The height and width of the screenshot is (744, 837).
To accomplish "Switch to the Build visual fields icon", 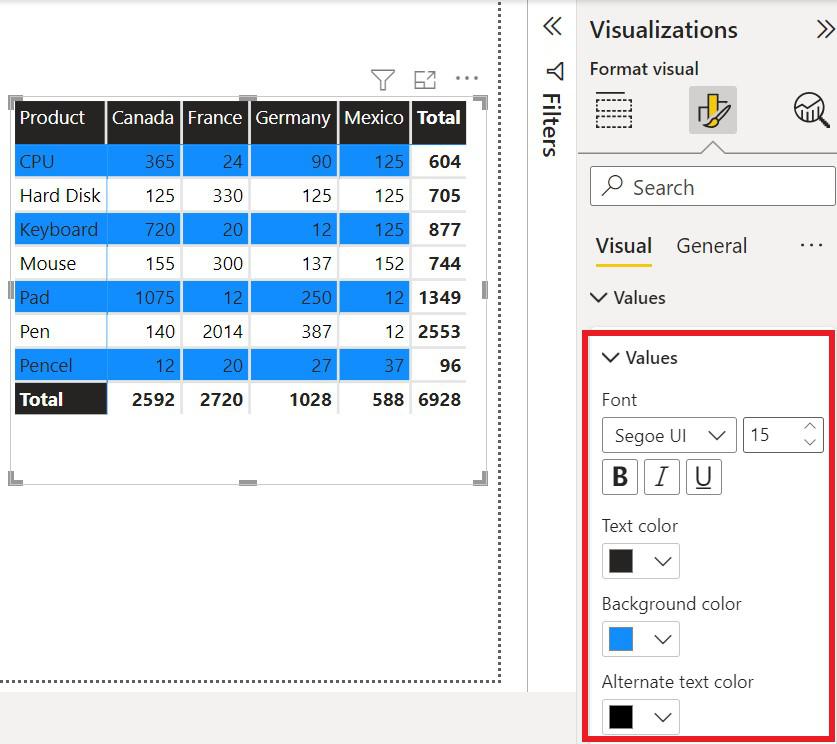I will 614,110.
